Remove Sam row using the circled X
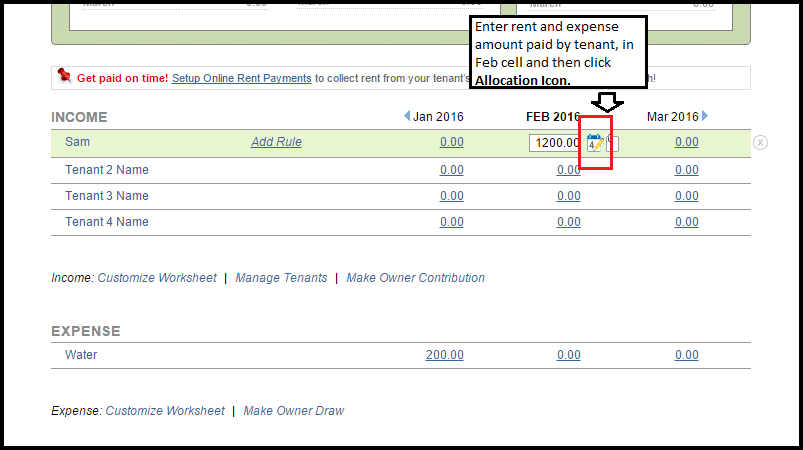 point(760,143)
